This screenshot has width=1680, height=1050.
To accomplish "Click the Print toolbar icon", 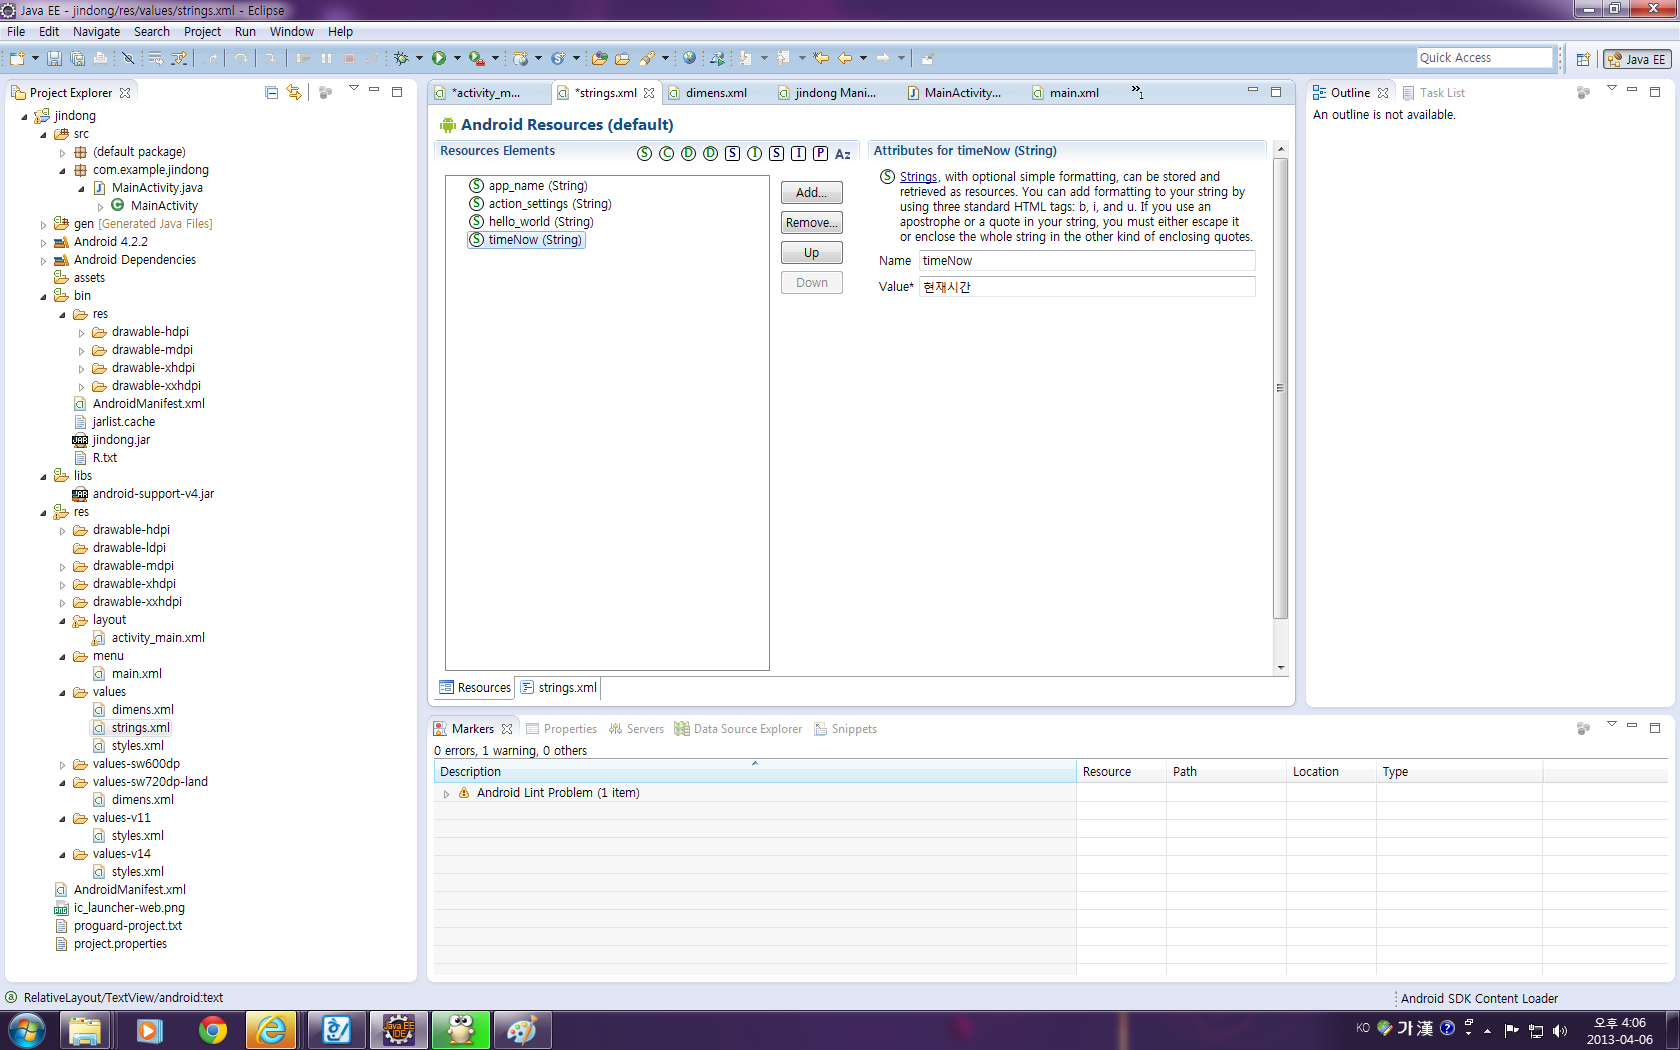I will tap(100, 59).
